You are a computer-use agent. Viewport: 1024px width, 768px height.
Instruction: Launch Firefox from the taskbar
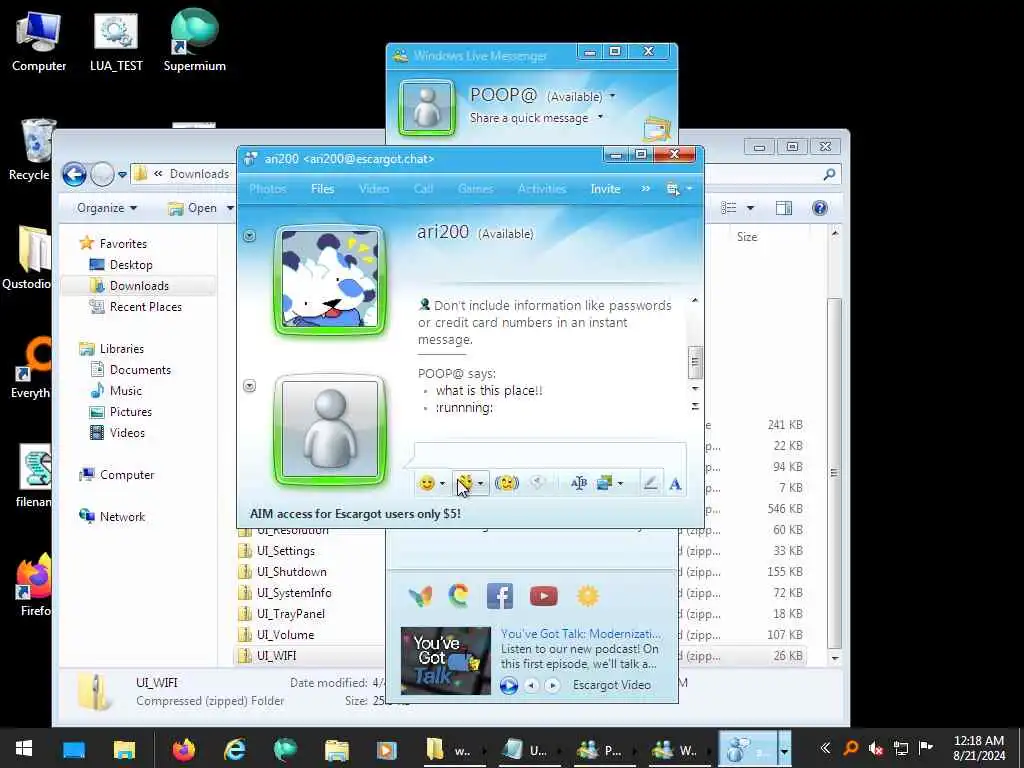pyautogui.click(x=184, y=749)
